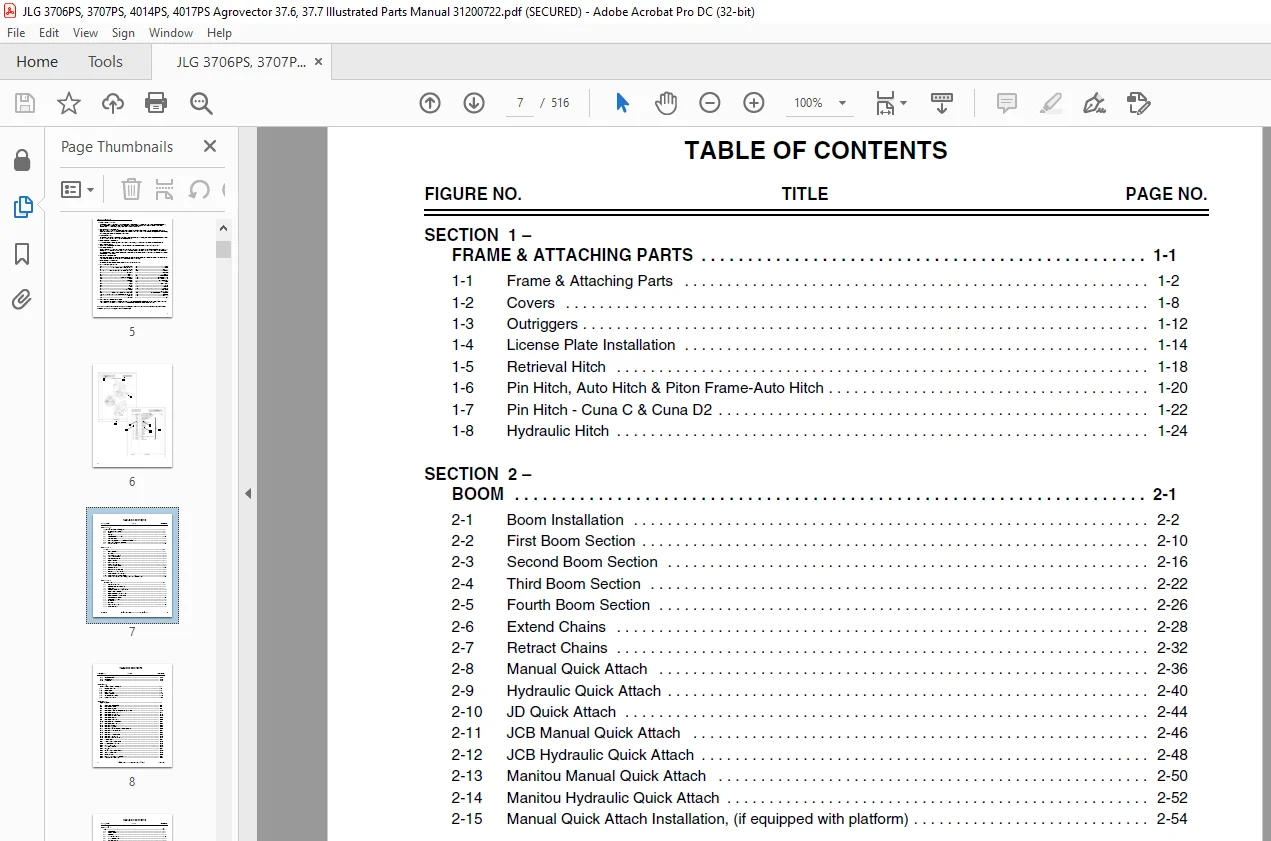Image resolution: width=1271 pixels, height=841 pixels.
Task: Collapse the navigation pane arrow
Action: pos(248,493)
